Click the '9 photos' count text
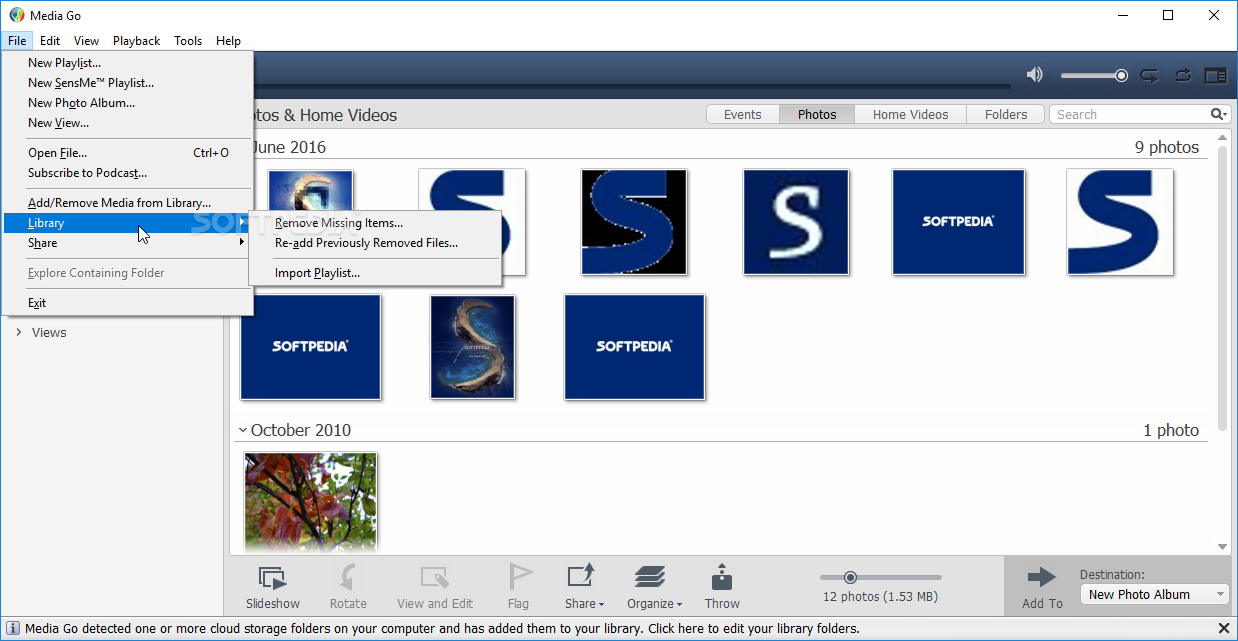The width and height of the screenshot is (1238, 641). pos(1167,147)
